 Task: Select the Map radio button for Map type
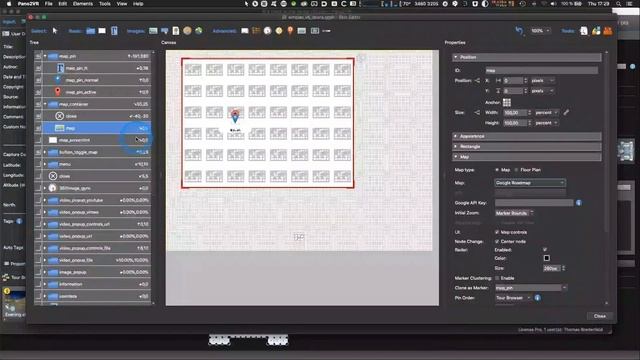pos(497,170)
